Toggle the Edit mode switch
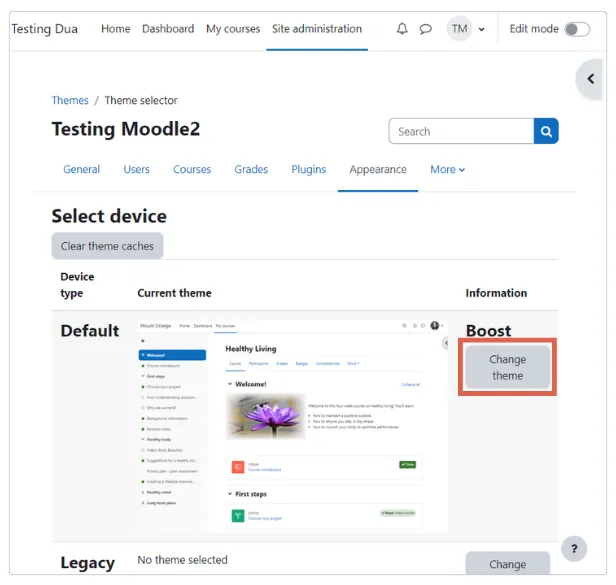This screenshot has height=585, width=616. coord(577,29)
